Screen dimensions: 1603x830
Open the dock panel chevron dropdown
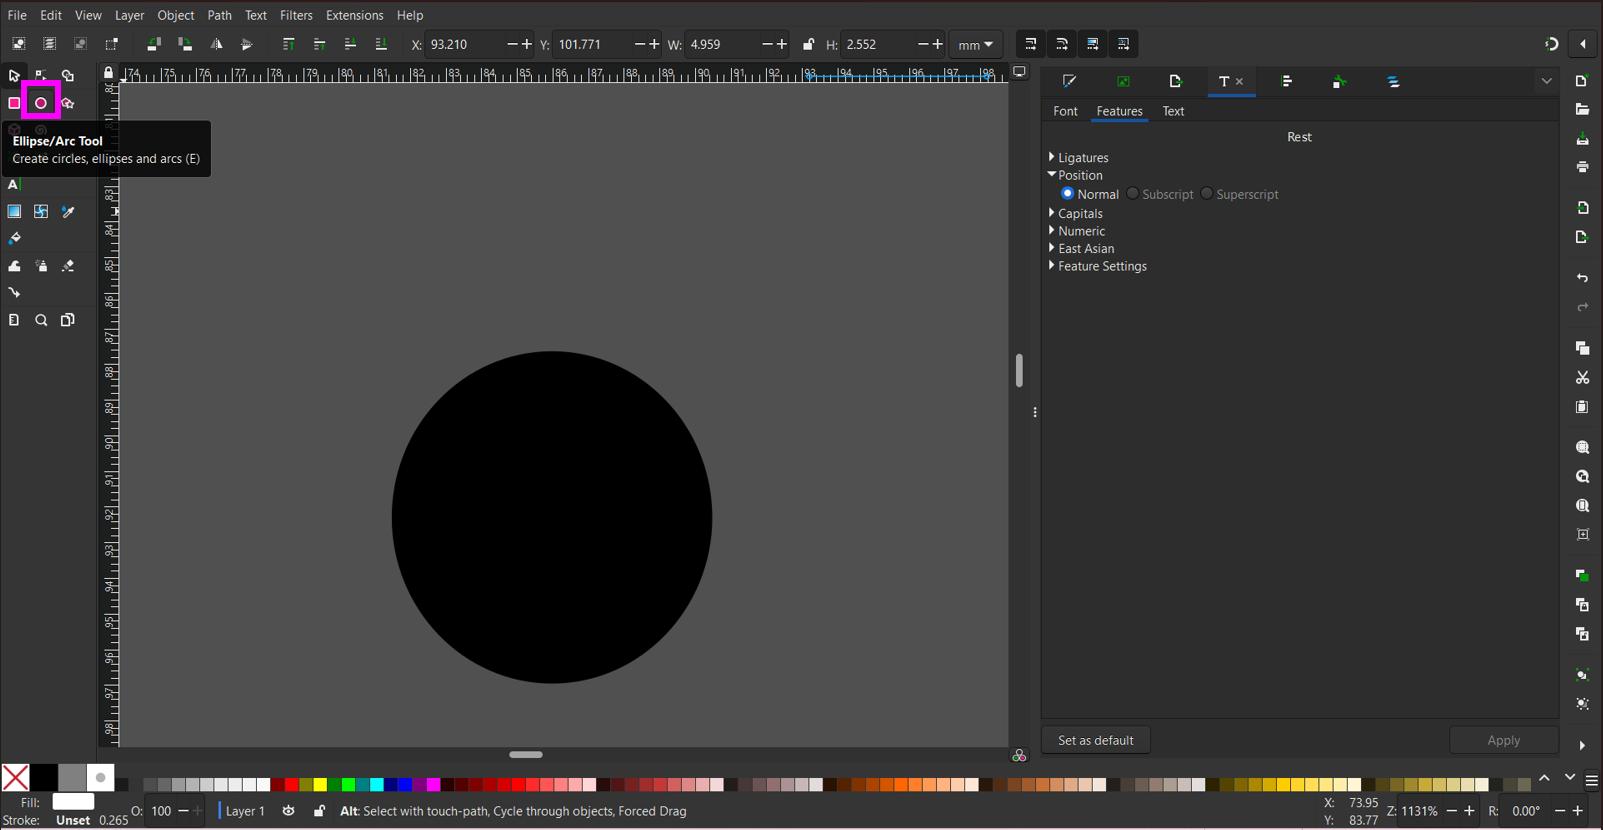click(x=1546, y=81)
